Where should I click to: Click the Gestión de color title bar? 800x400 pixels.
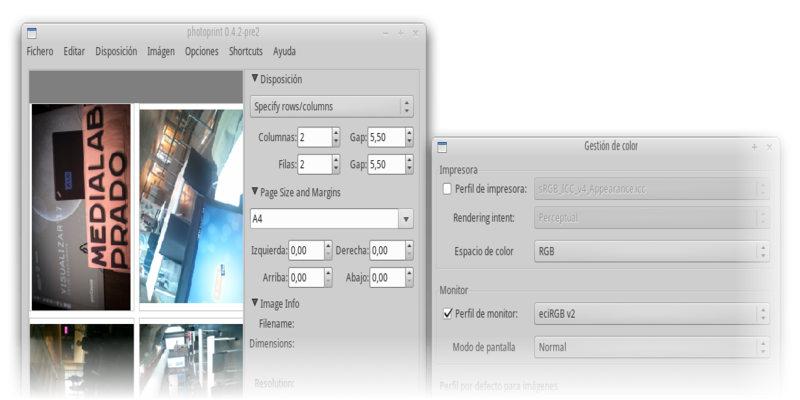click(611, 146)
